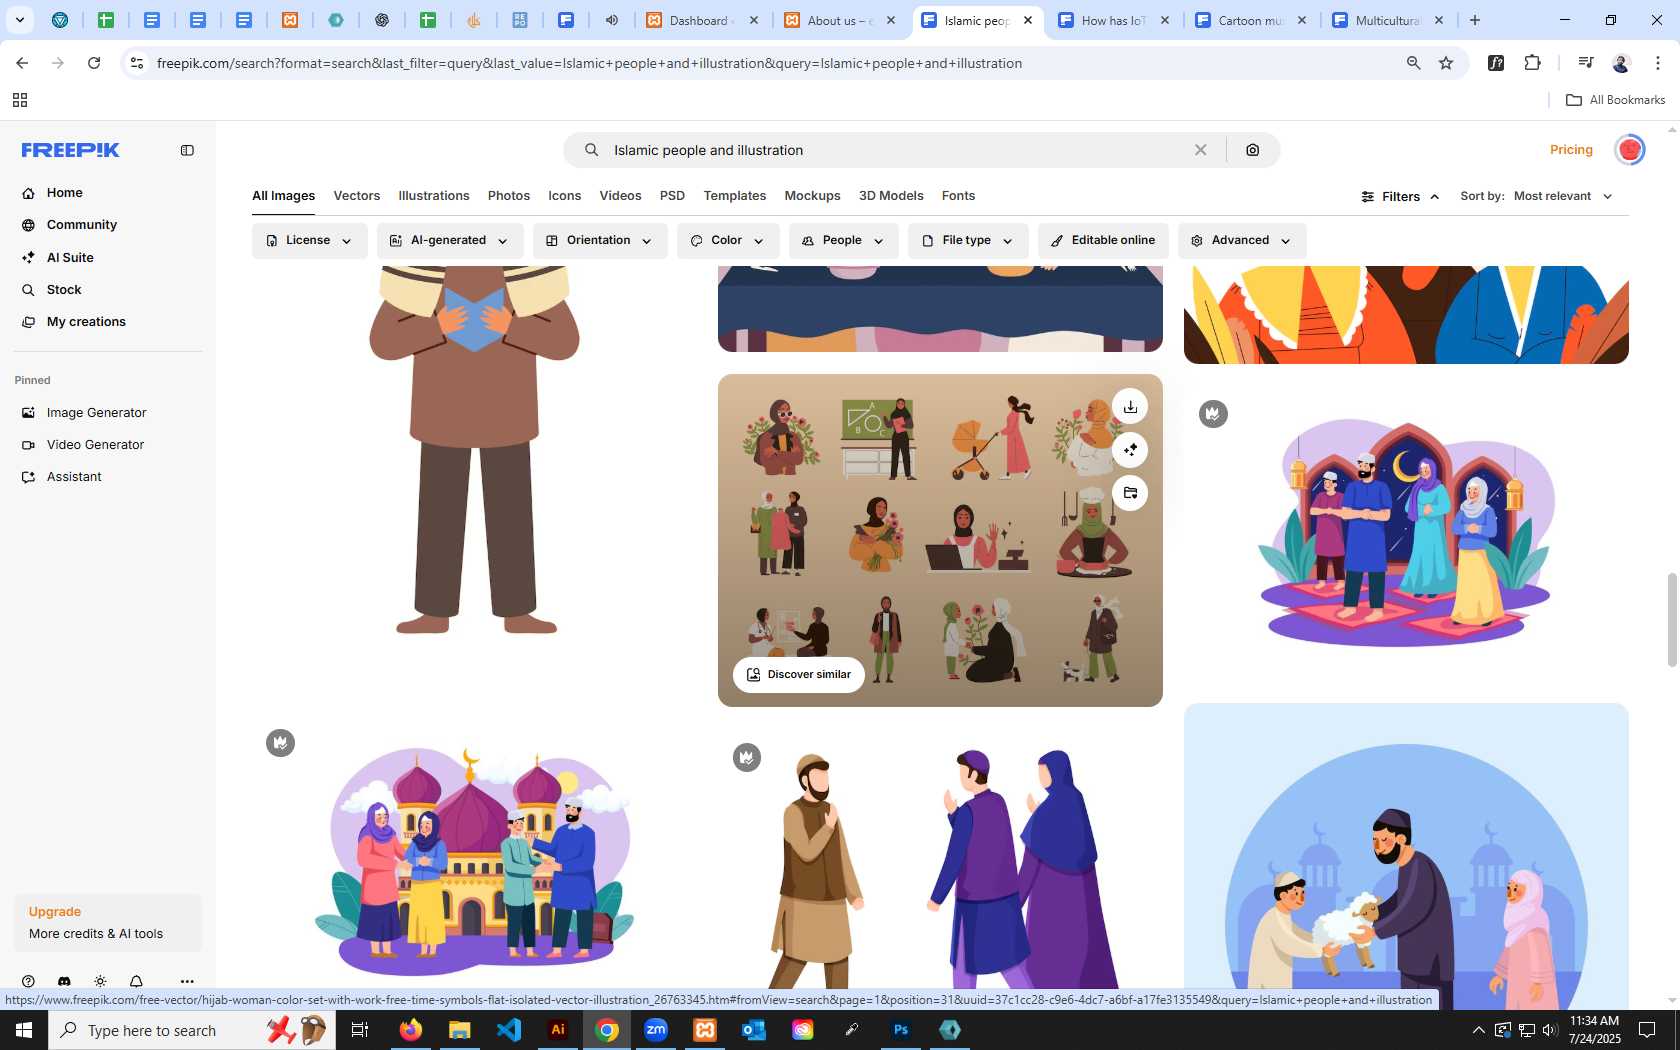The height and width of the screenshot is (1050, 1680).
Task: Click the user avatar next to Pricing
Action: coord(1630,150)
